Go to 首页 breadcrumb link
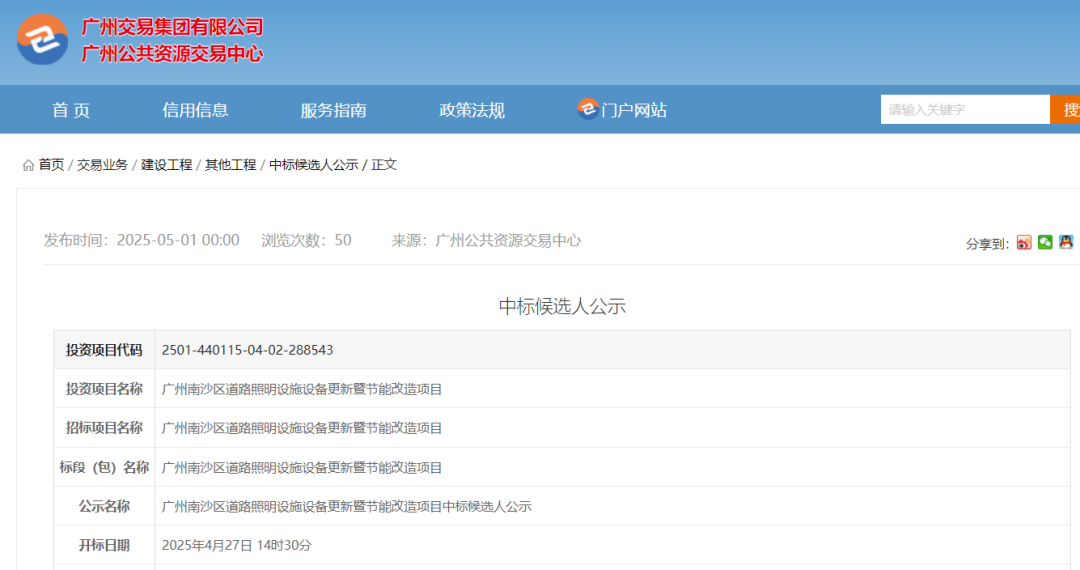This screenshot has height=570, width=1080. (51, 165)
